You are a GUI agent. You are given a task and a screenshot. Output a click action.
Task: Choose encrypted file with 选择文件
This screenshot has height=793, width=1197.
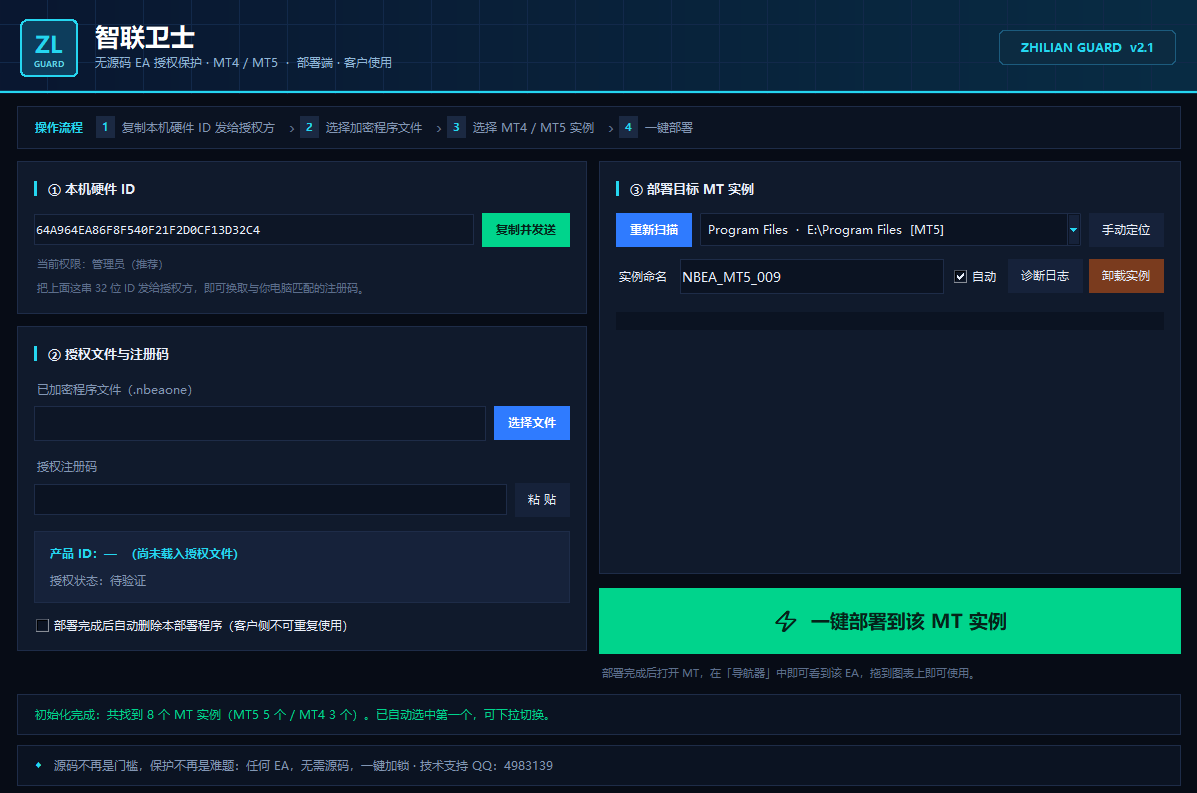(532, 423)
